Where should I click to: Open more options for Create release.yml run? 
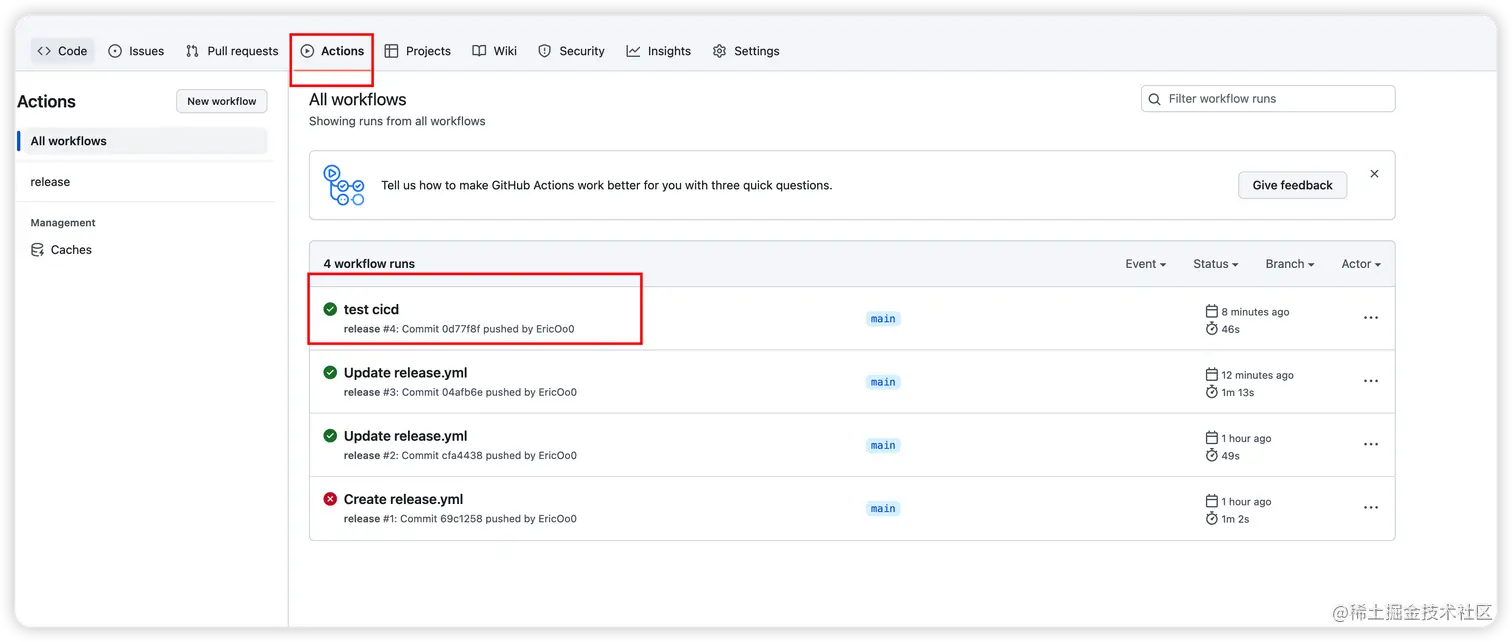coord(1371,508)
